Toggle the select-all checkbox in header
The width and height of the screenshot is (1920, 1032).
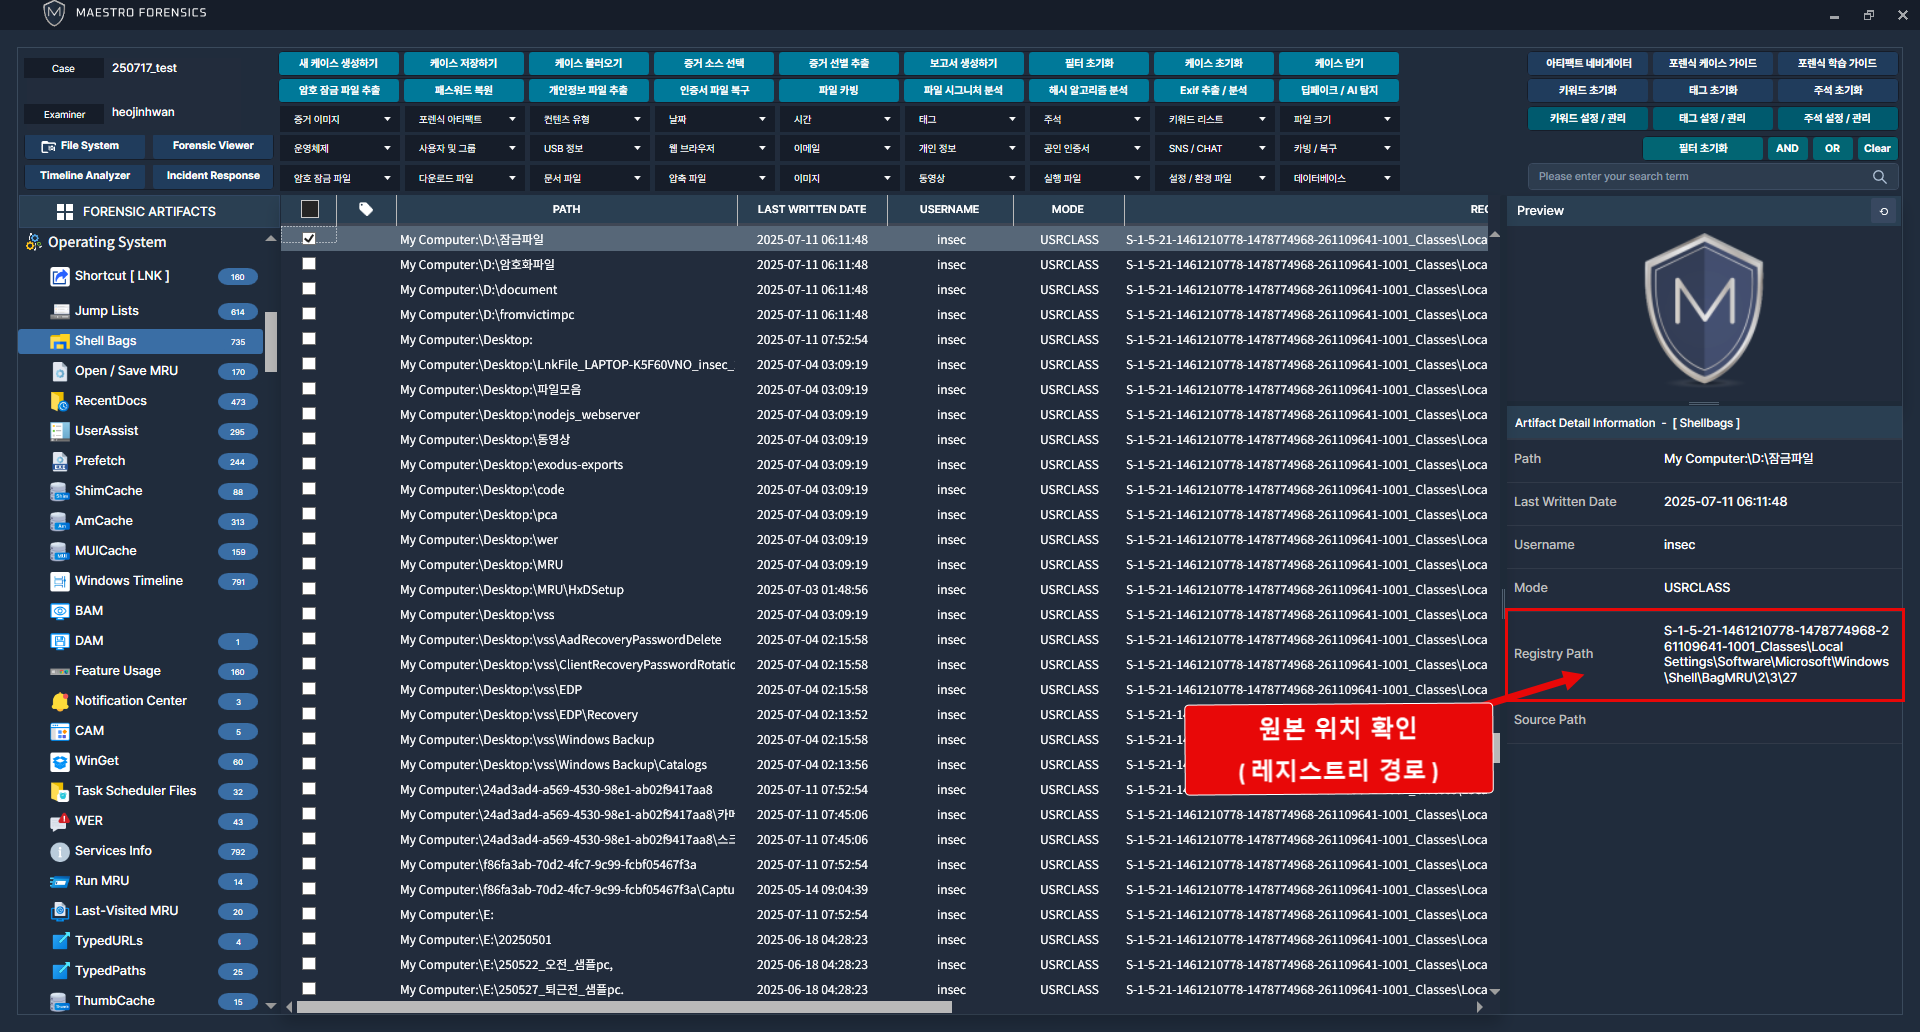[310, 209]
